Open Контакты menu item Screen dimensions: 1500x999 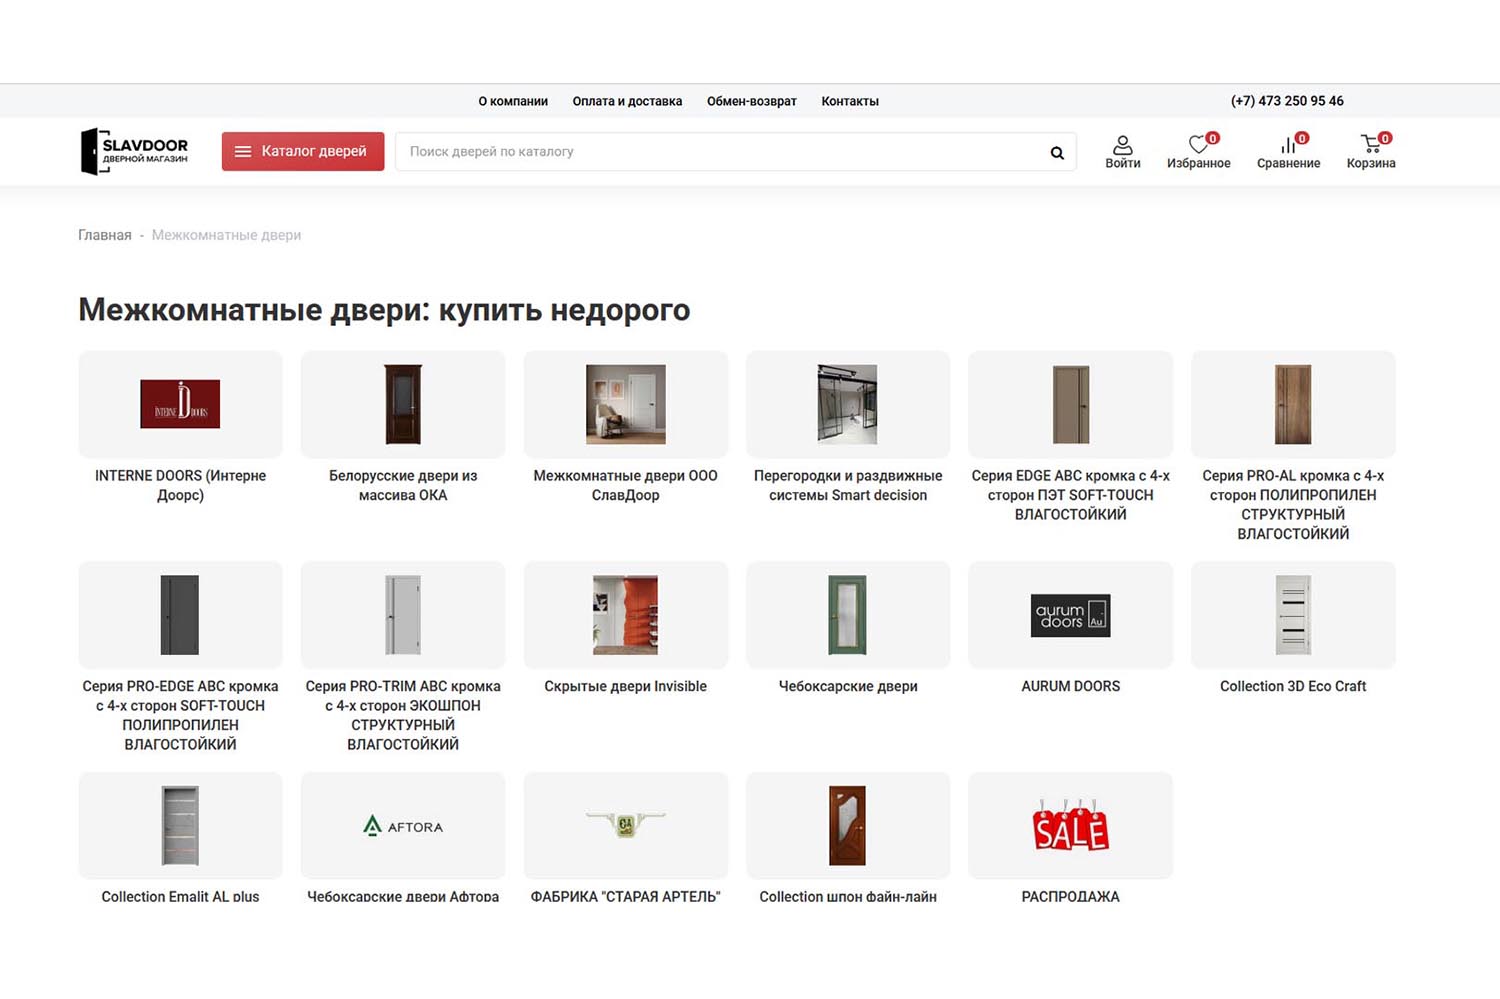click(x=850, y=101)
